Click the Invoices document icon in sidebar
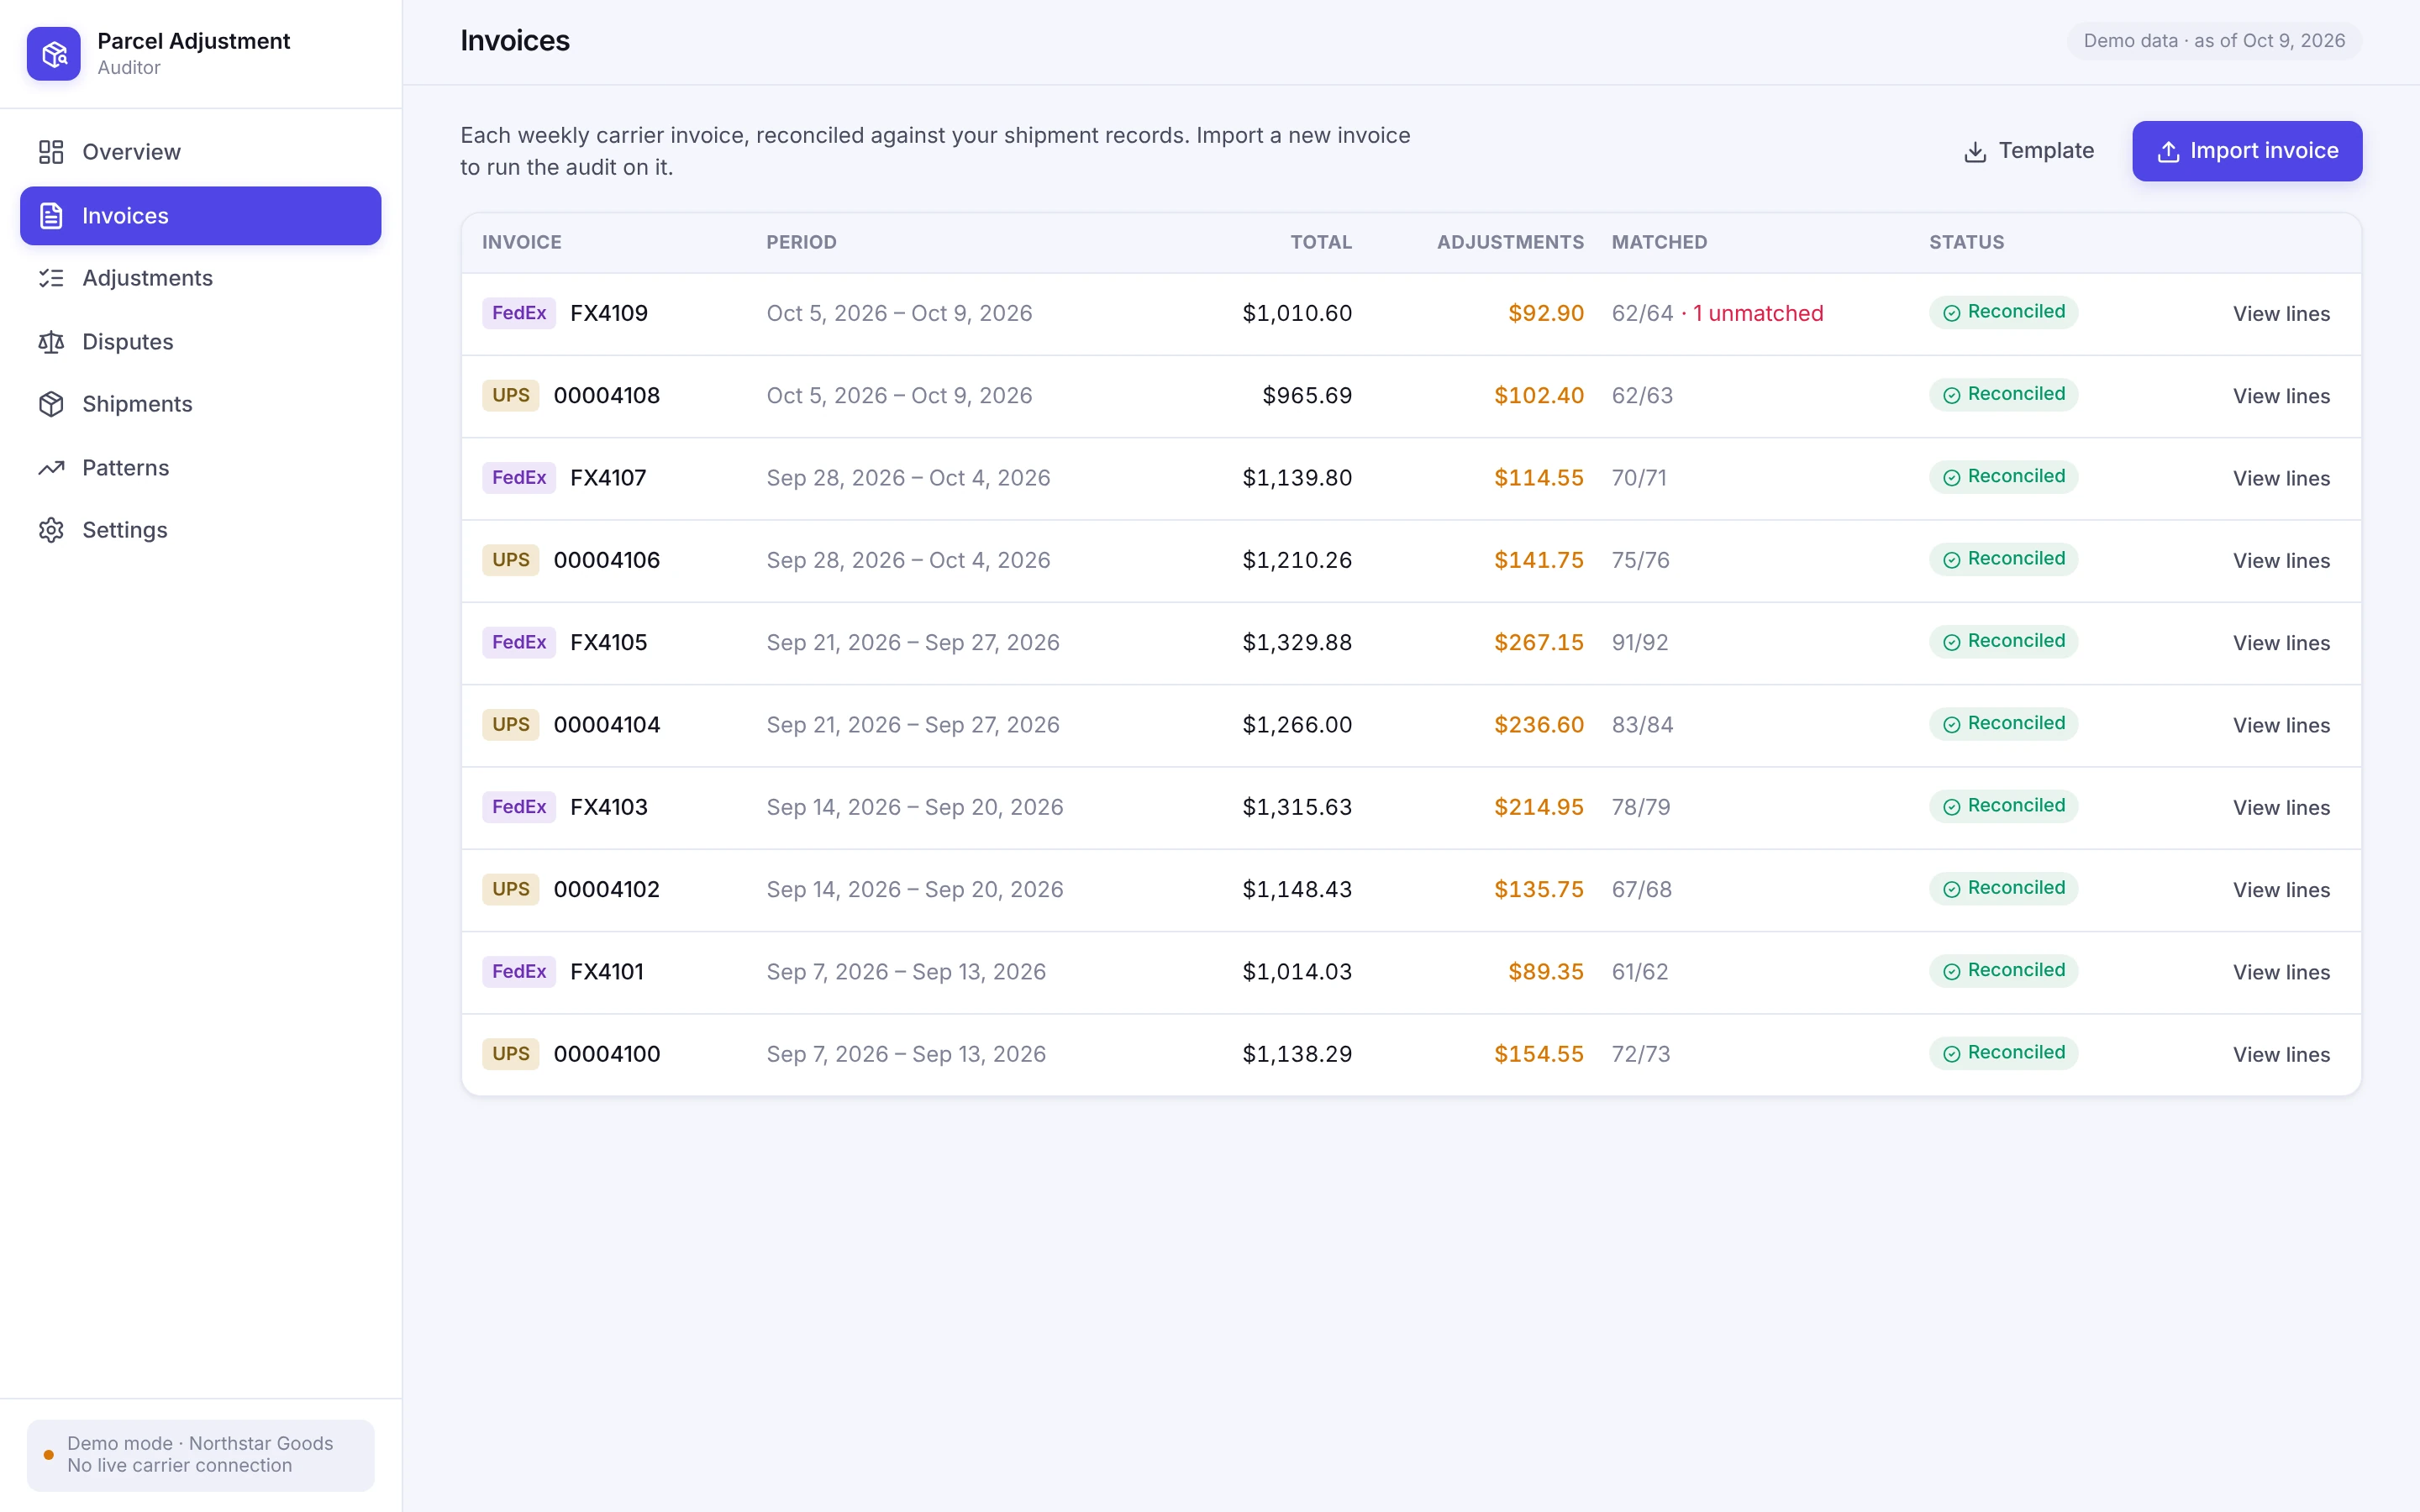The image size is (2420, 1512). click(51, 216)
